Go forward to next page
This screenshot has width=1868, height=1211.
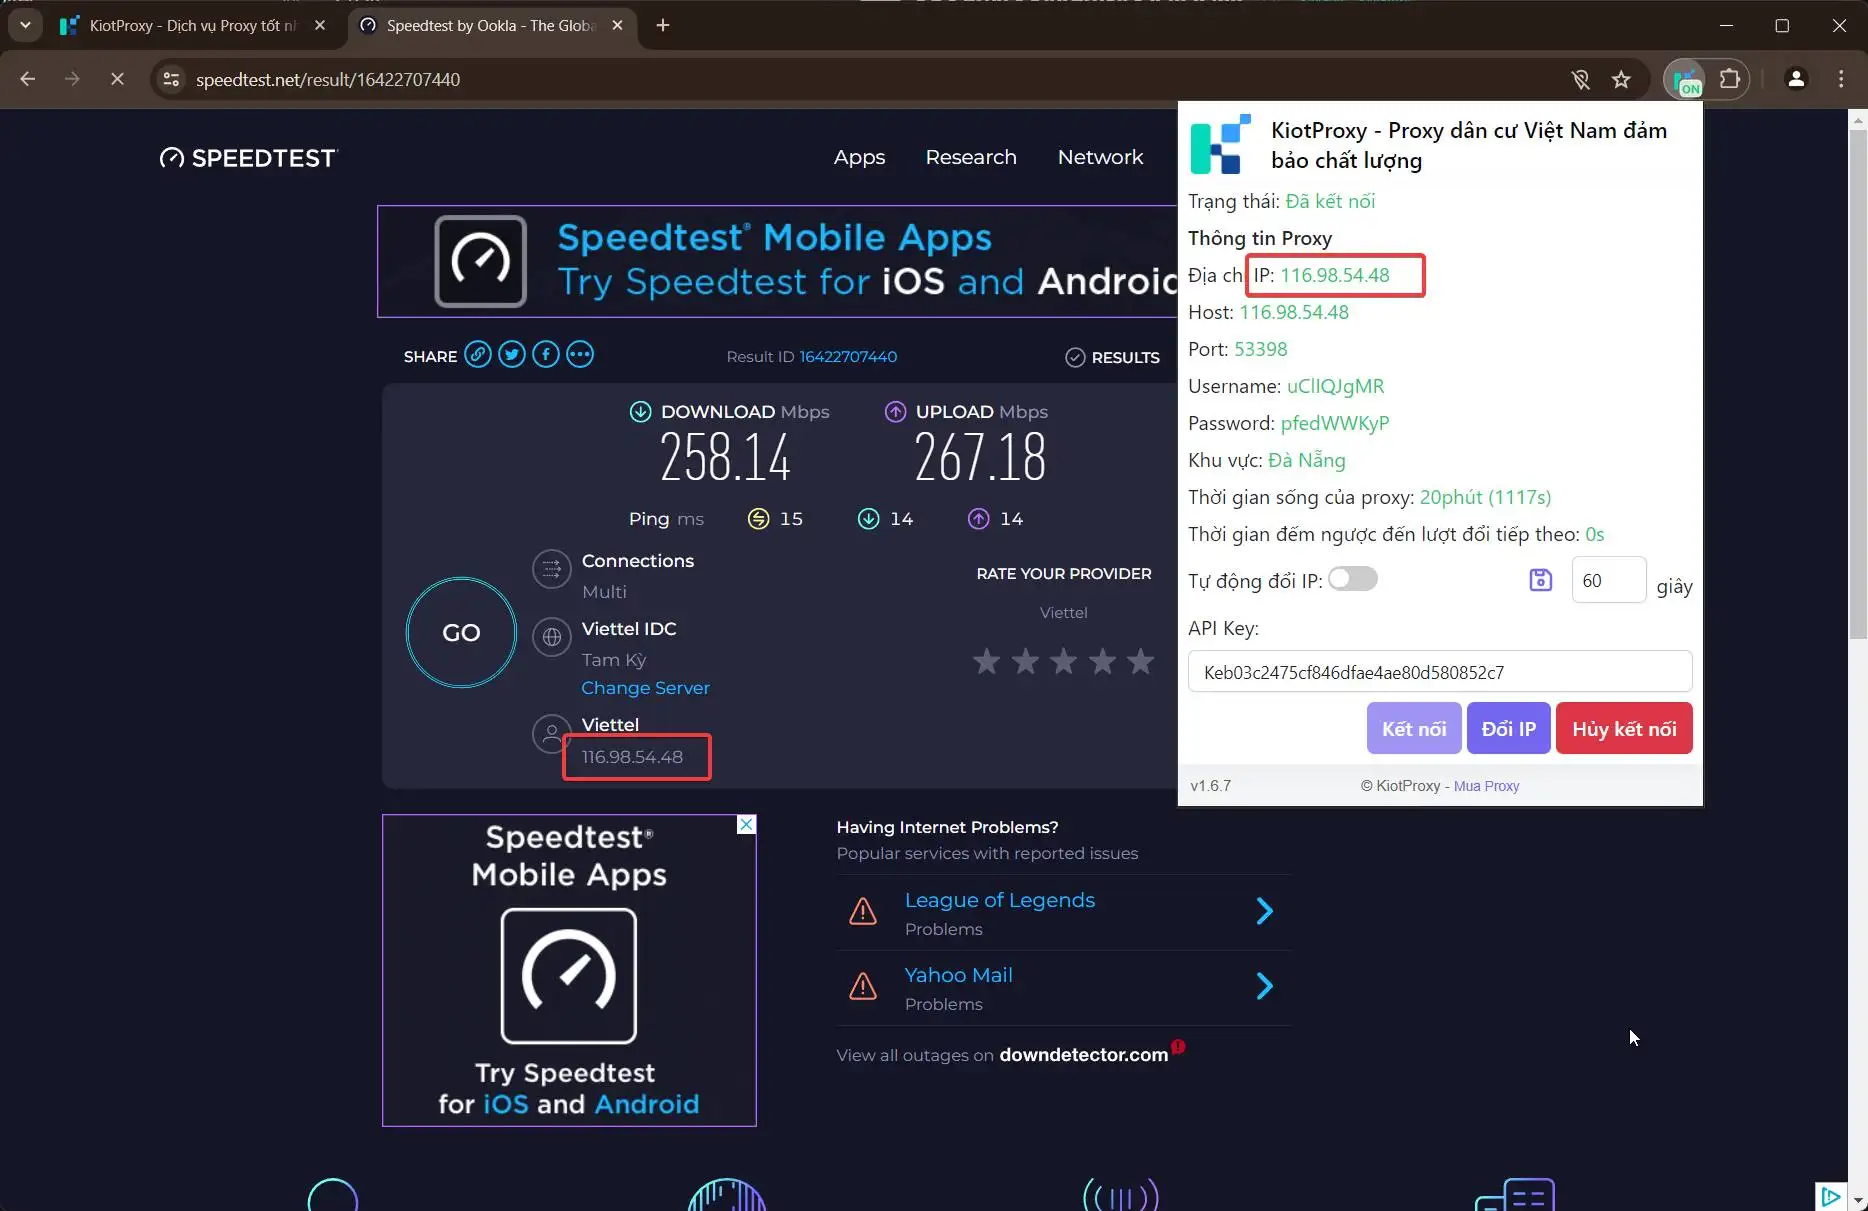click(72, 79)
